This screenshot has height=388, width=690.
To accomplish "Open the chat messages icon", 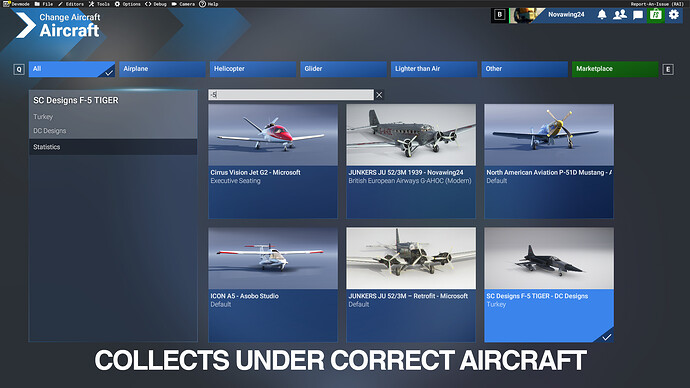I will click(x=638, y=15).
